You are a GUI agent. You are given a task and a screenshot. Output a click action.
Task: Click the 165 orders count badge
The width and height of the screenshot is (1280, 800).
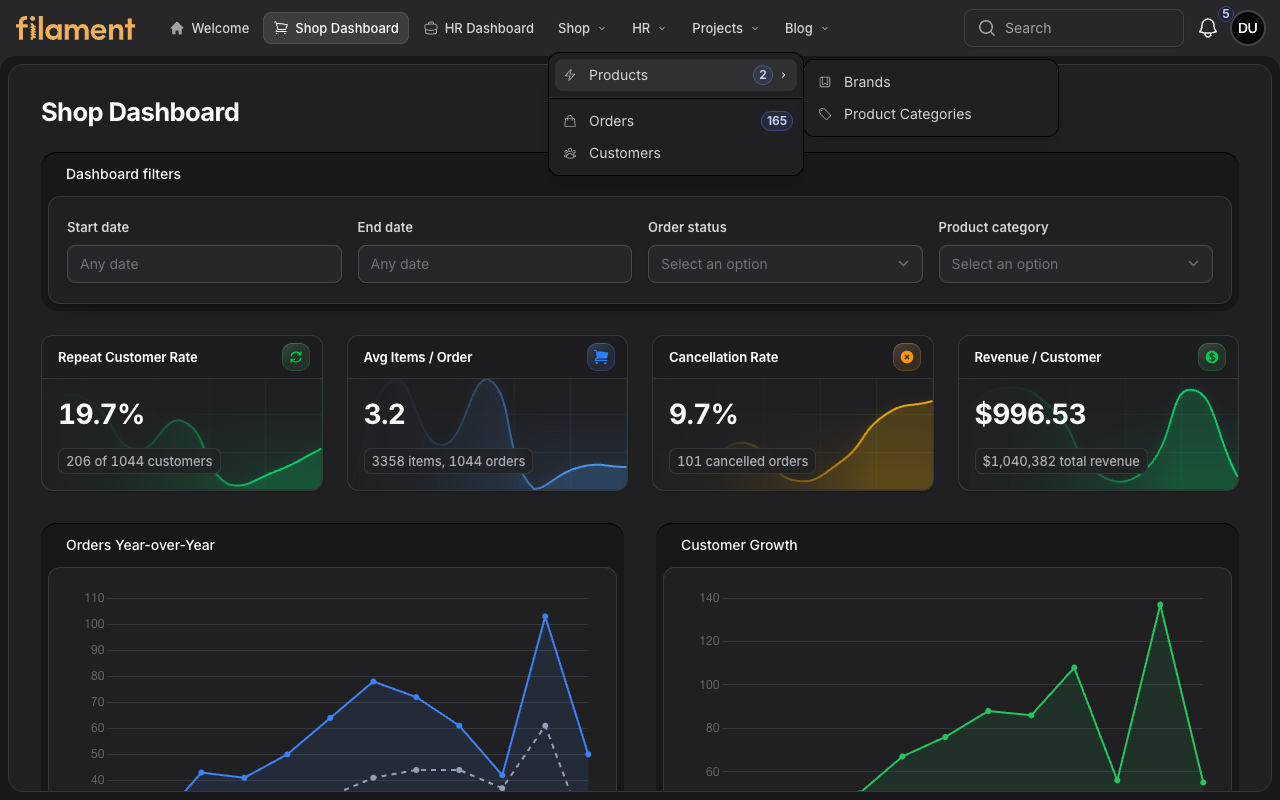pyautogui.click(x=777, y=121)
